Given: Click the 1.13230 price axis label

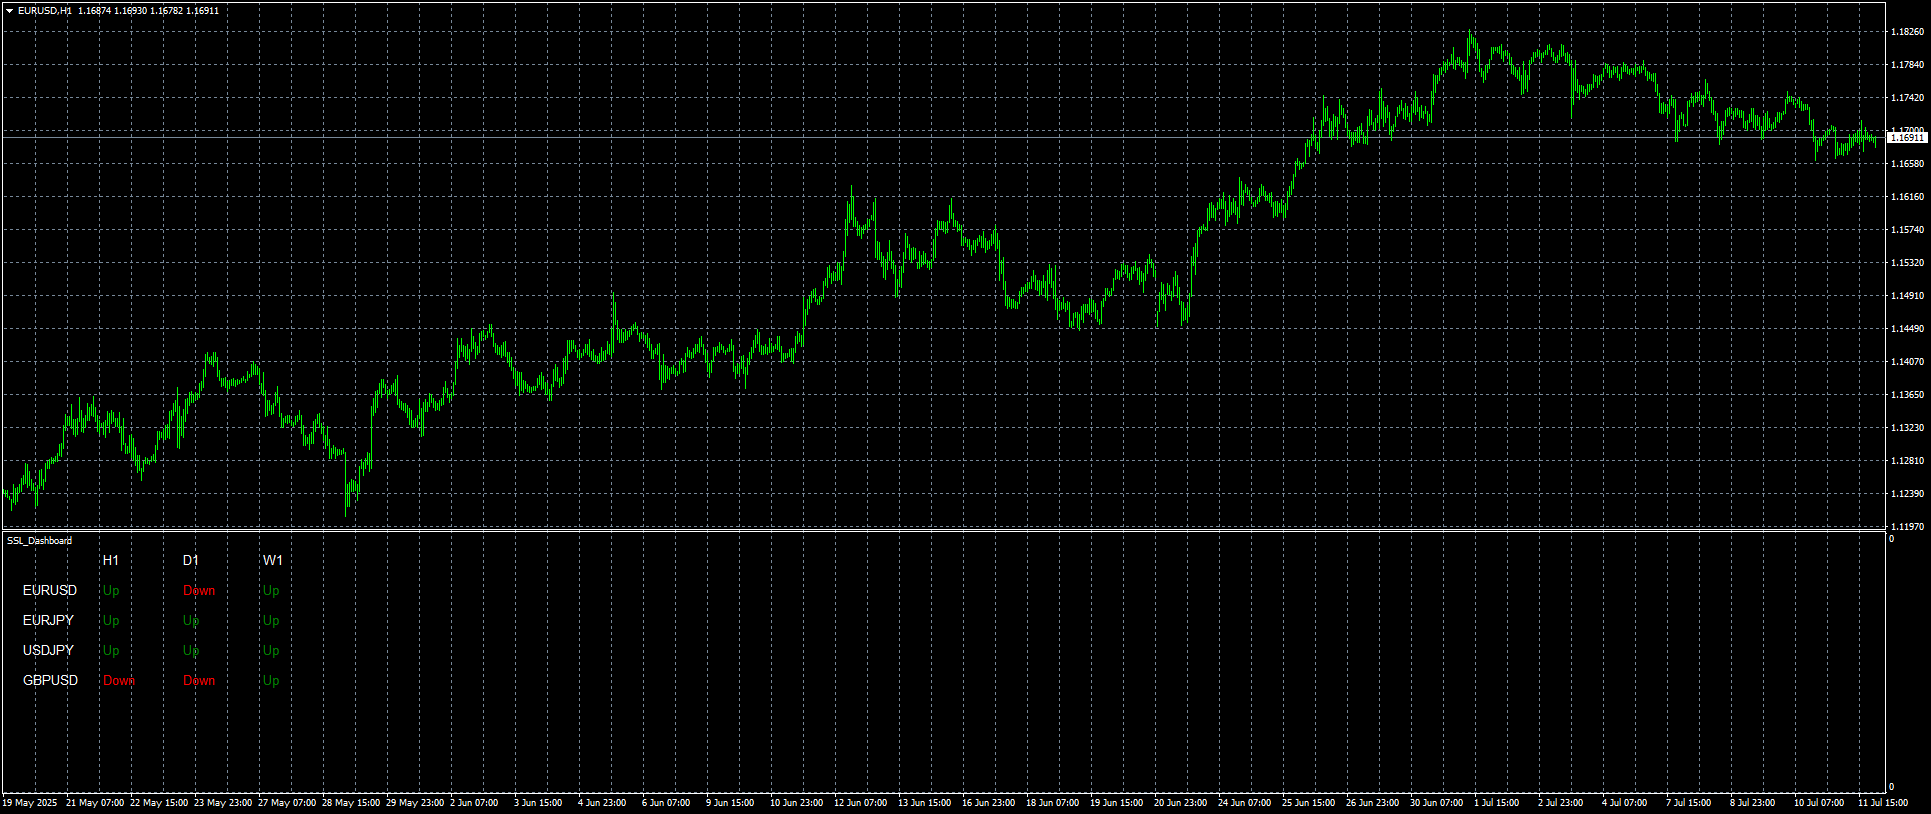Looking at the screenshot, I should tap(1907, 428).
